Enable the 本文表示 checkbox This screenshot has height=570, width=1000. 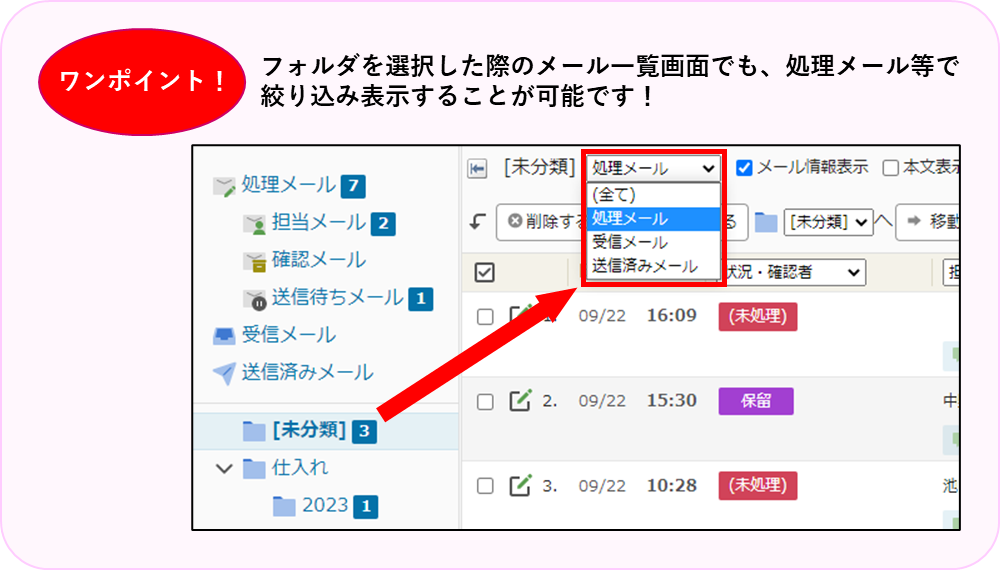(890, 168)
